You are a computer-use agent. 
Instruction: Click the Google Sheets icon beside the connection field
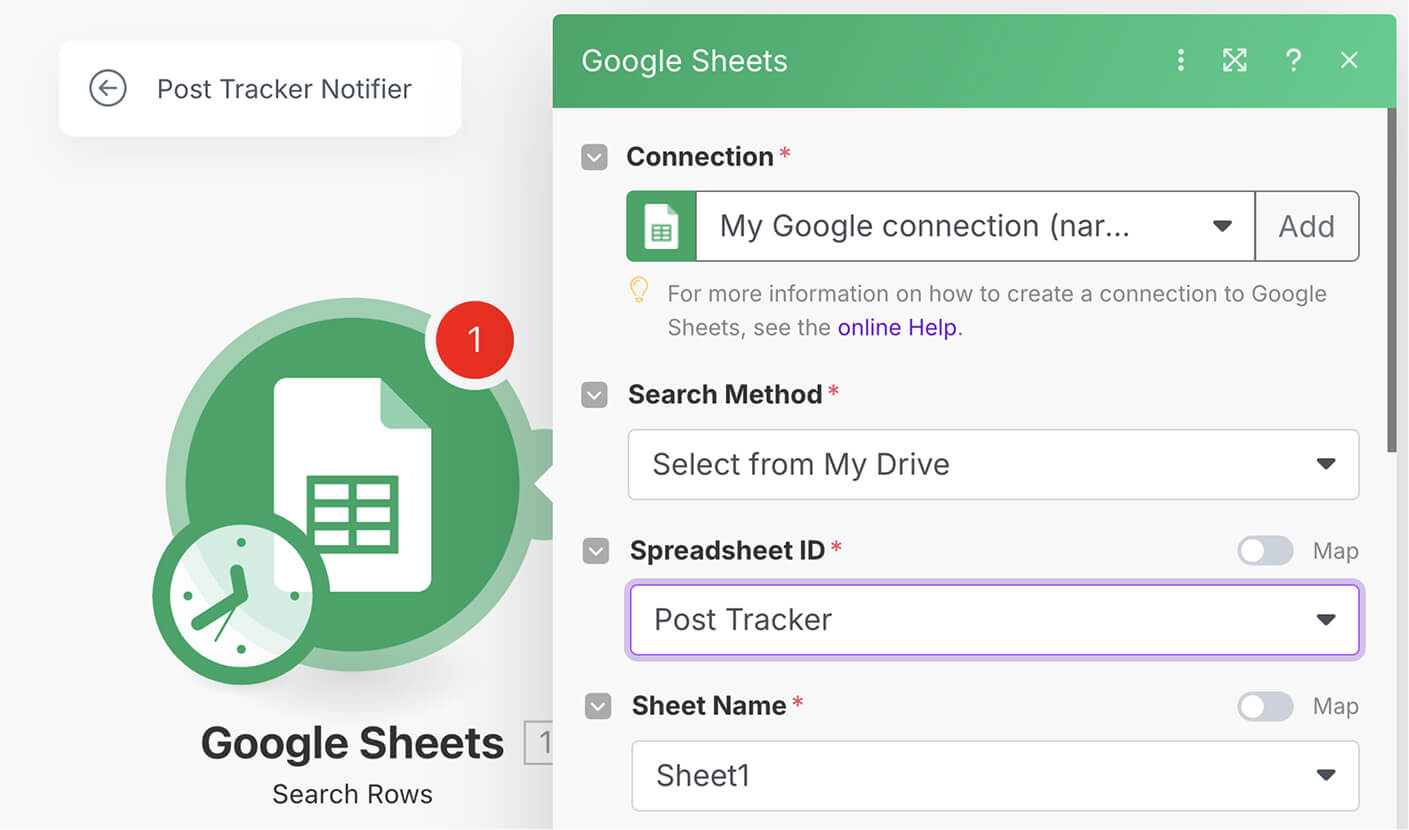pyautogui.click(x=661, y=226)
